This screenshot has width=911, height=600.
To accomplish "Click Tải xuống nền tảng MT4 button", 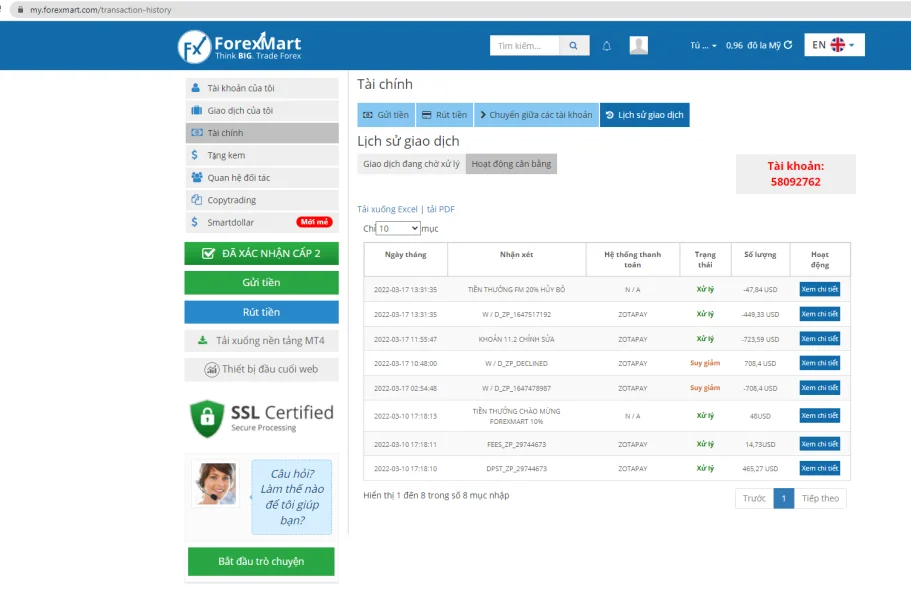I will click(x=261, y=340).
